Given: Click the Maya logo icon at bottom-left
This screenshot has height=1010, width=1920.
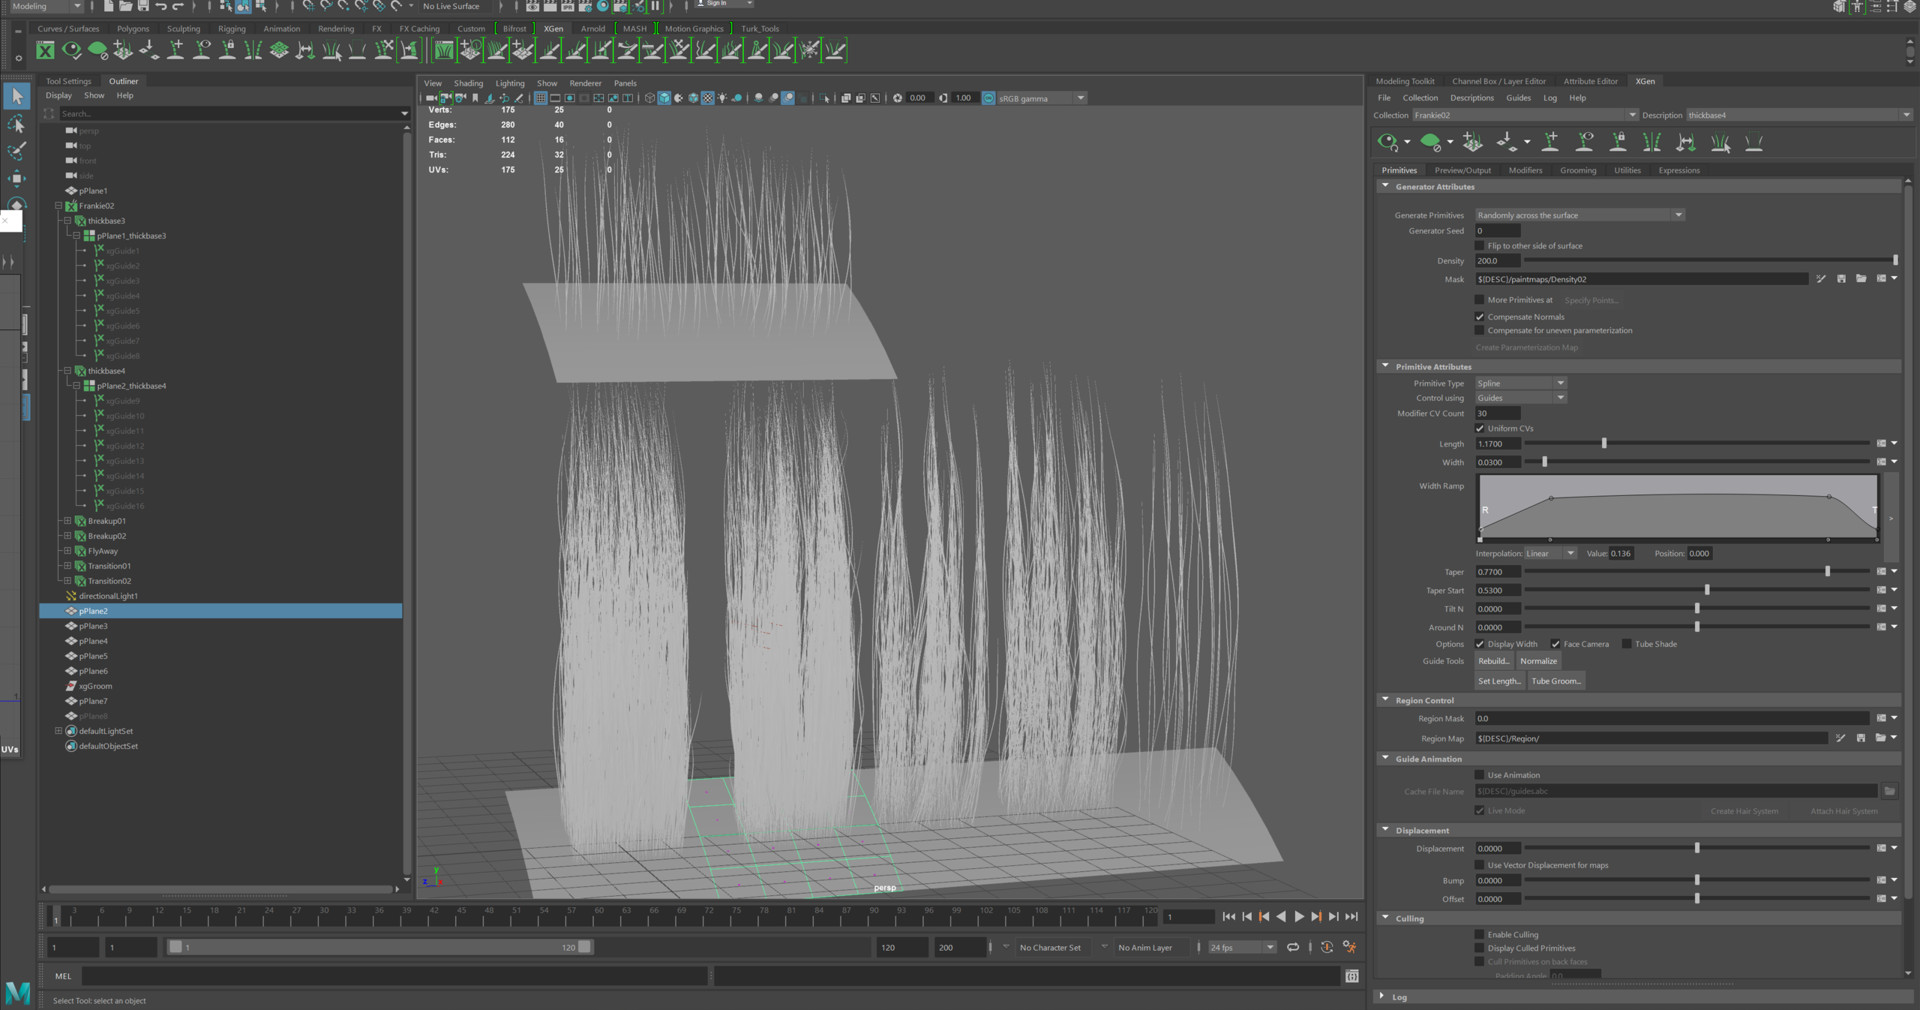Looking at the screenshot, I should (18, 993).
